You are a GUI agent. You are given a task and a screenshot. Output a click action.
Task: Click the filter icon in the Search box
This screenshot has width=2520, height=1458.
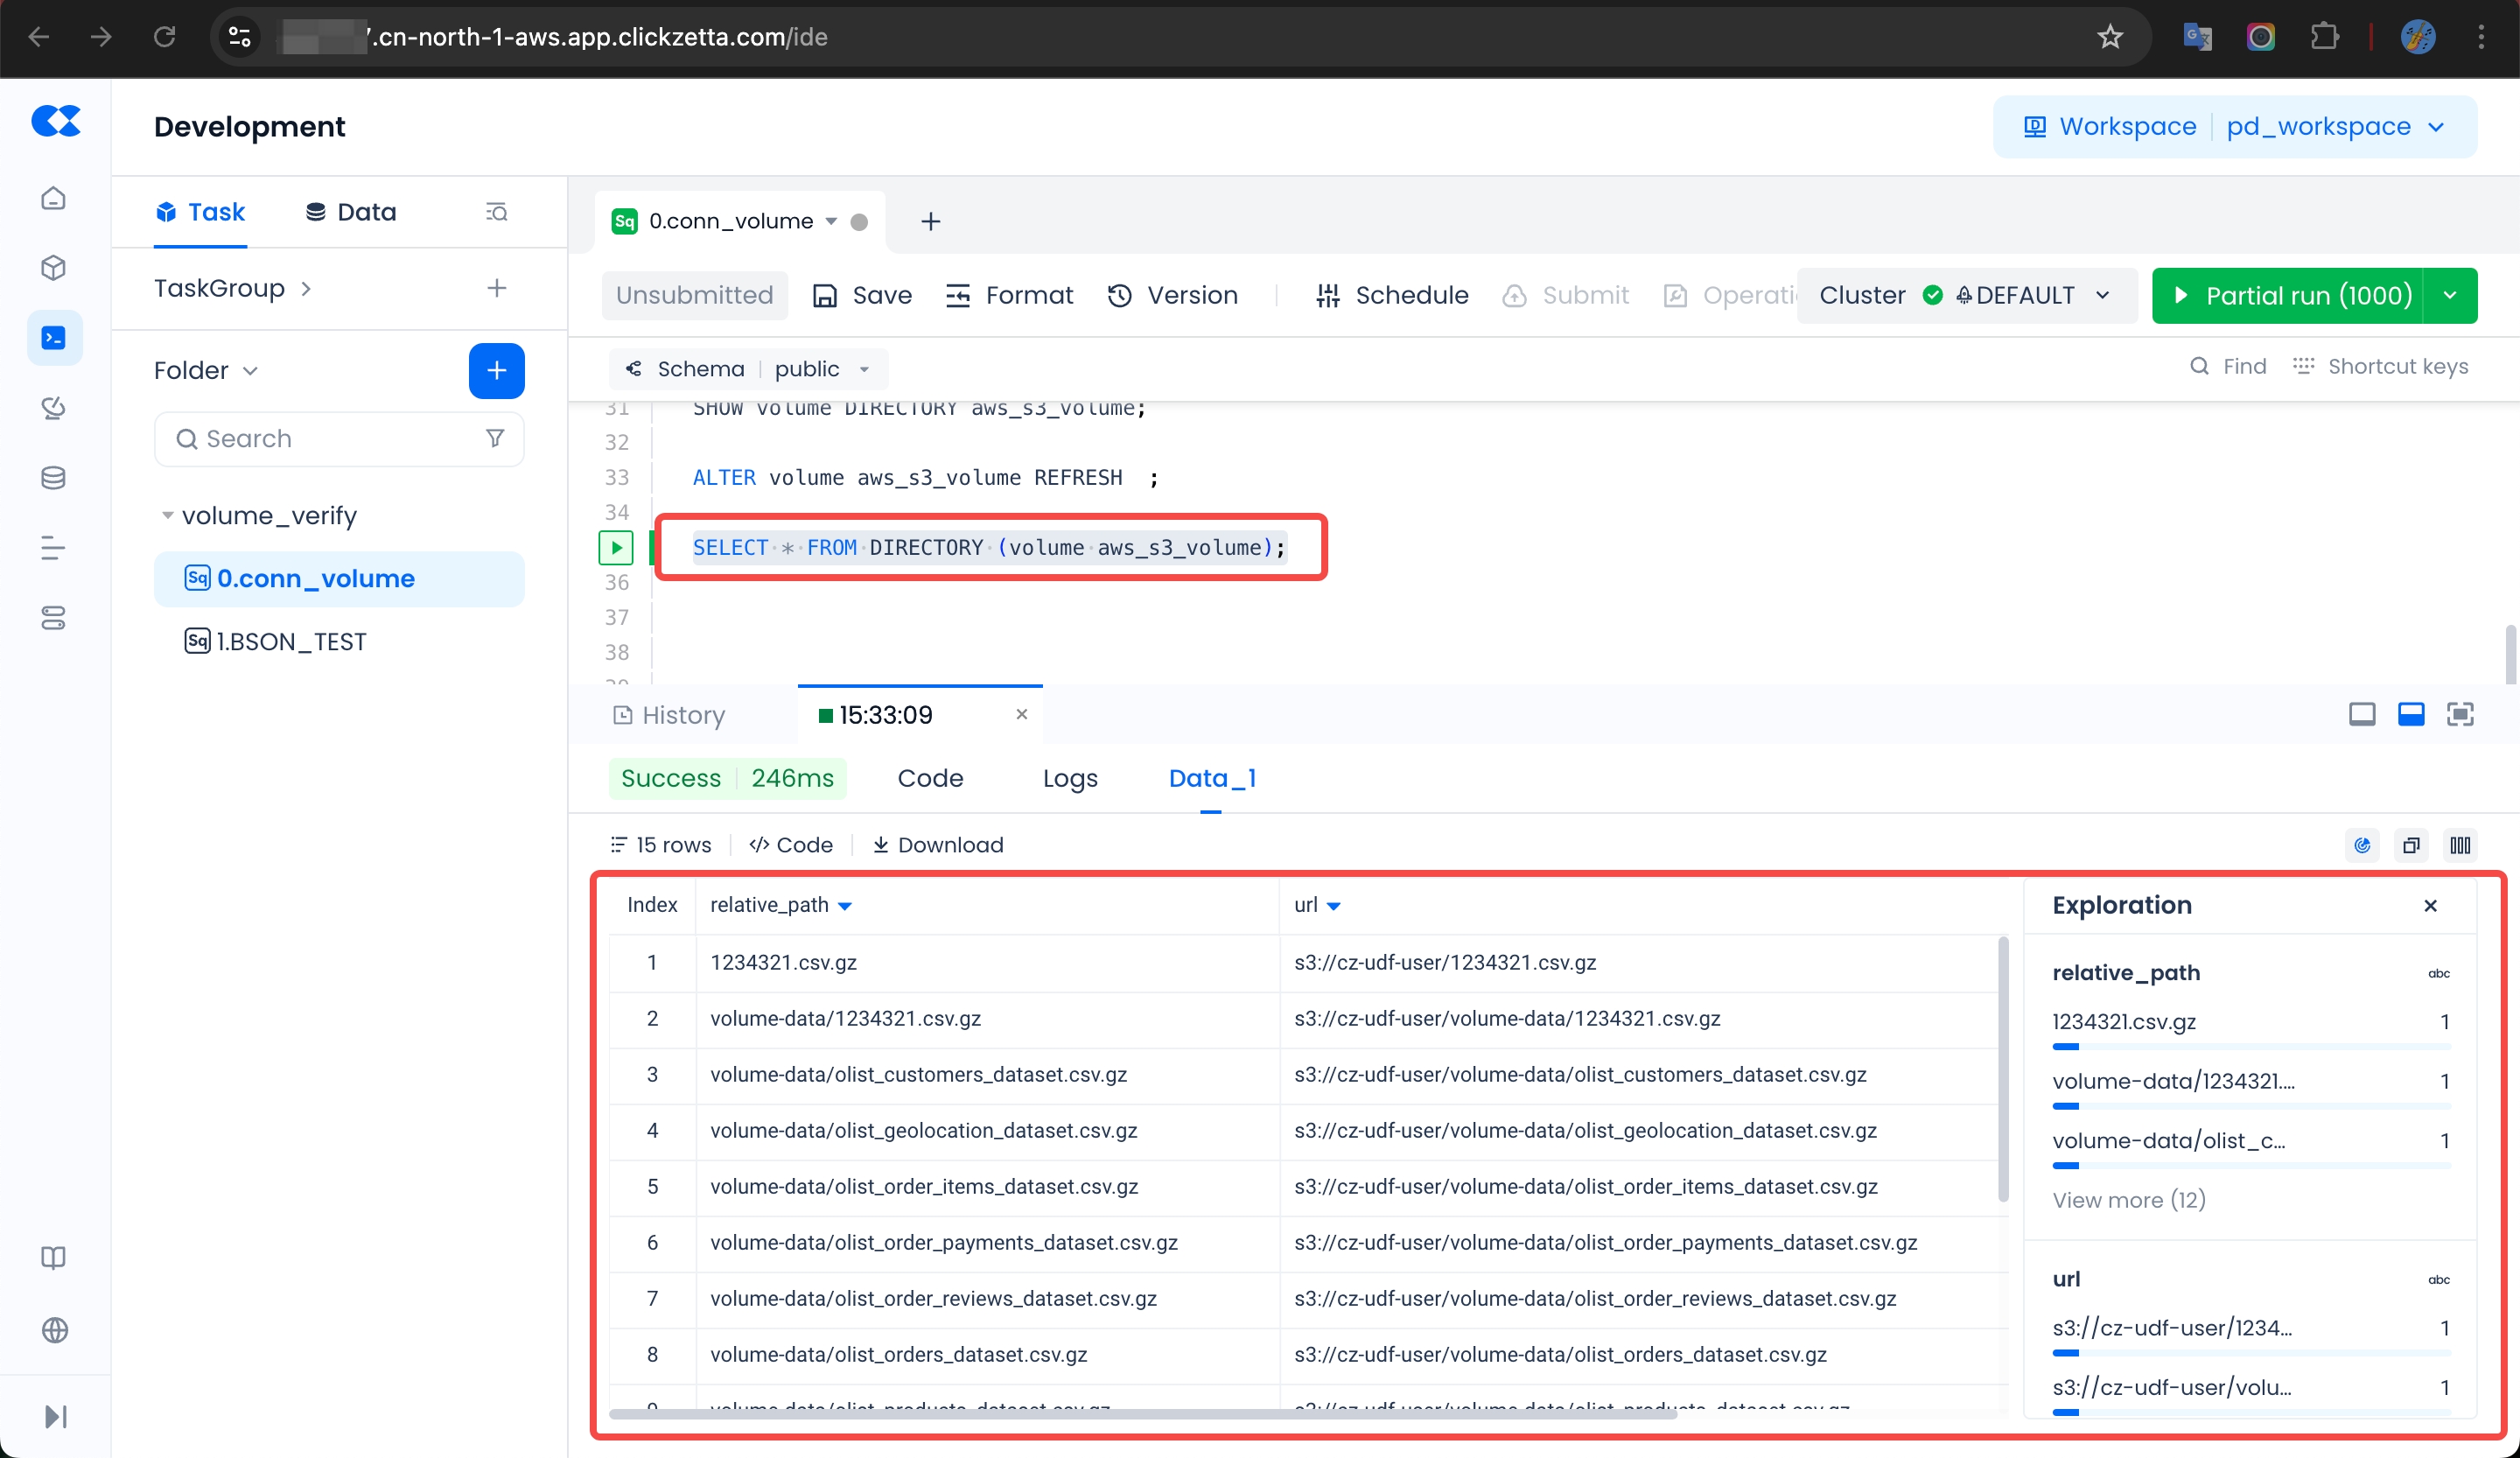click(x=494, y=438)
